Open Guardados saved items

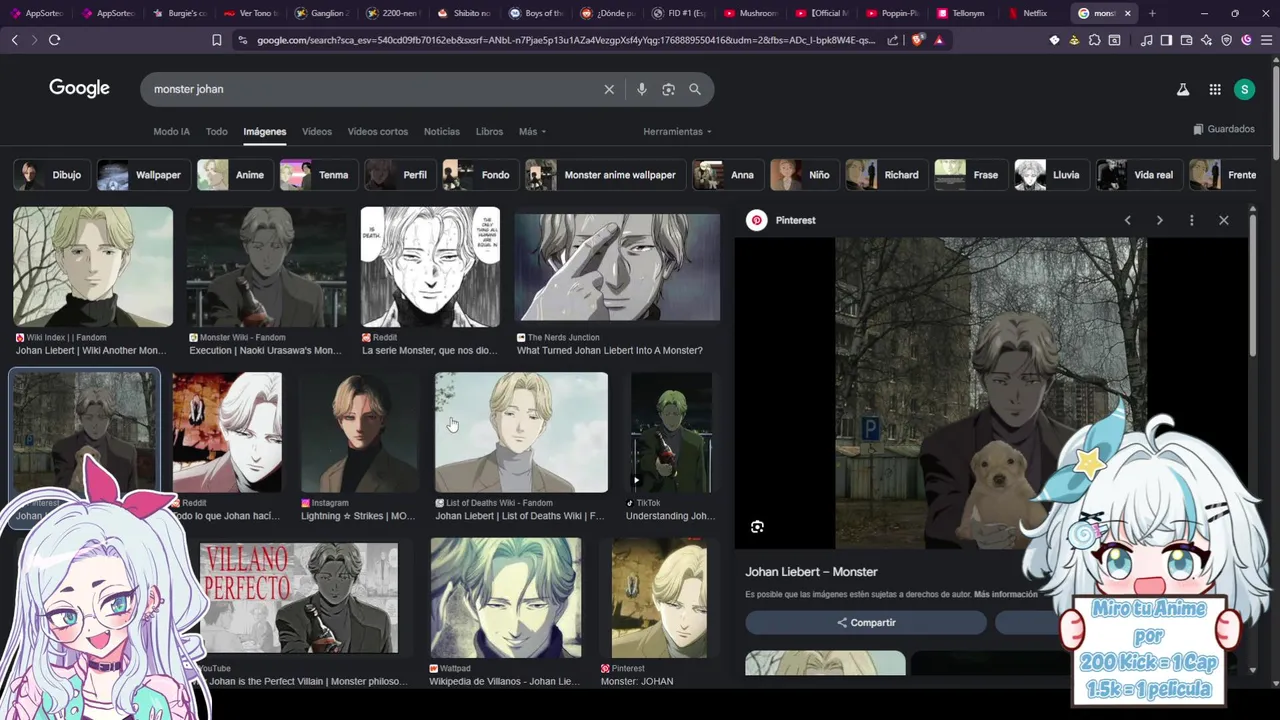(1224, 129)
